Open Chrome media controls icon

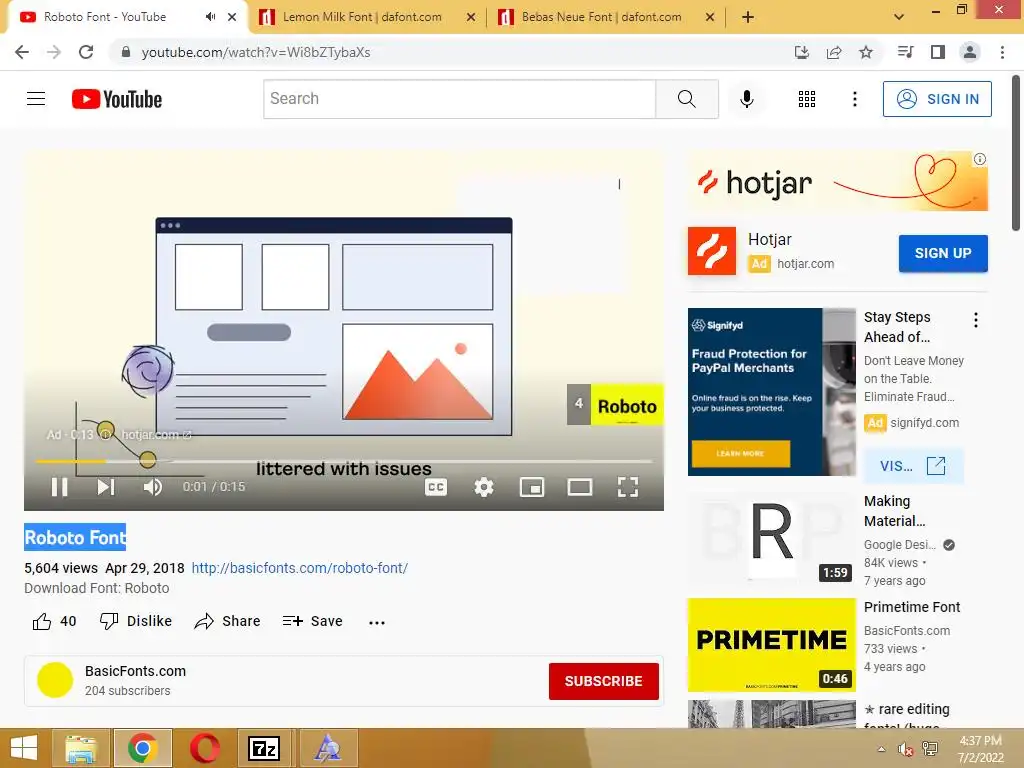click(x=905, y=52)
